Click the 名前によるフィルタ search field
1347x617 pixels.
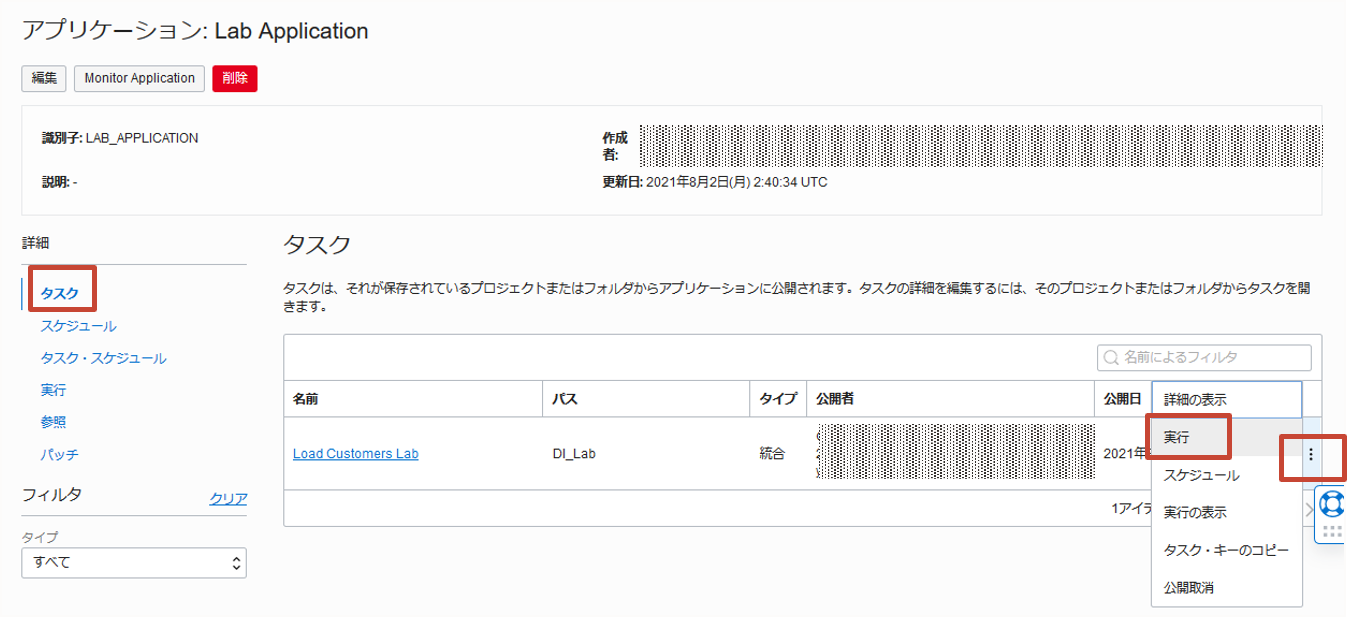(1214, 357)
